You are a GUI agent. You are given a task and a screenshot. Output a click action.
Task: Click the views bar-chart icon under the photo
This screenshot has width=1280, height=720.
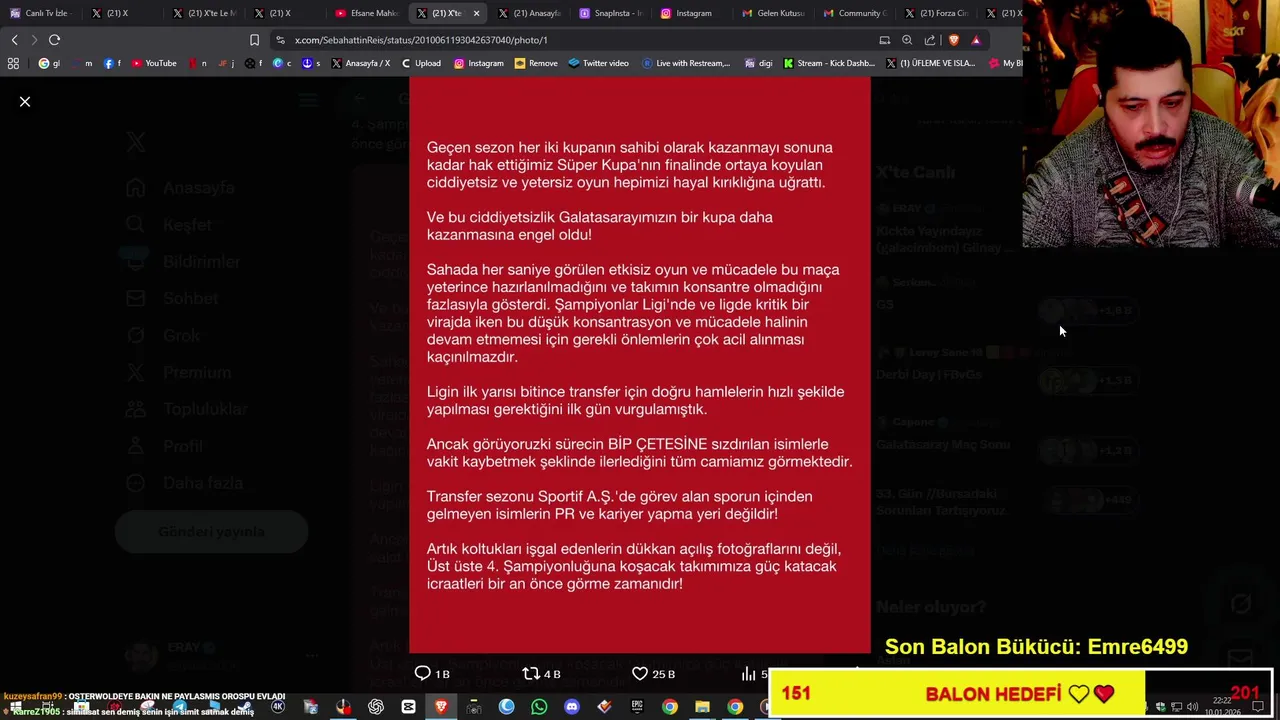(748, 674)
